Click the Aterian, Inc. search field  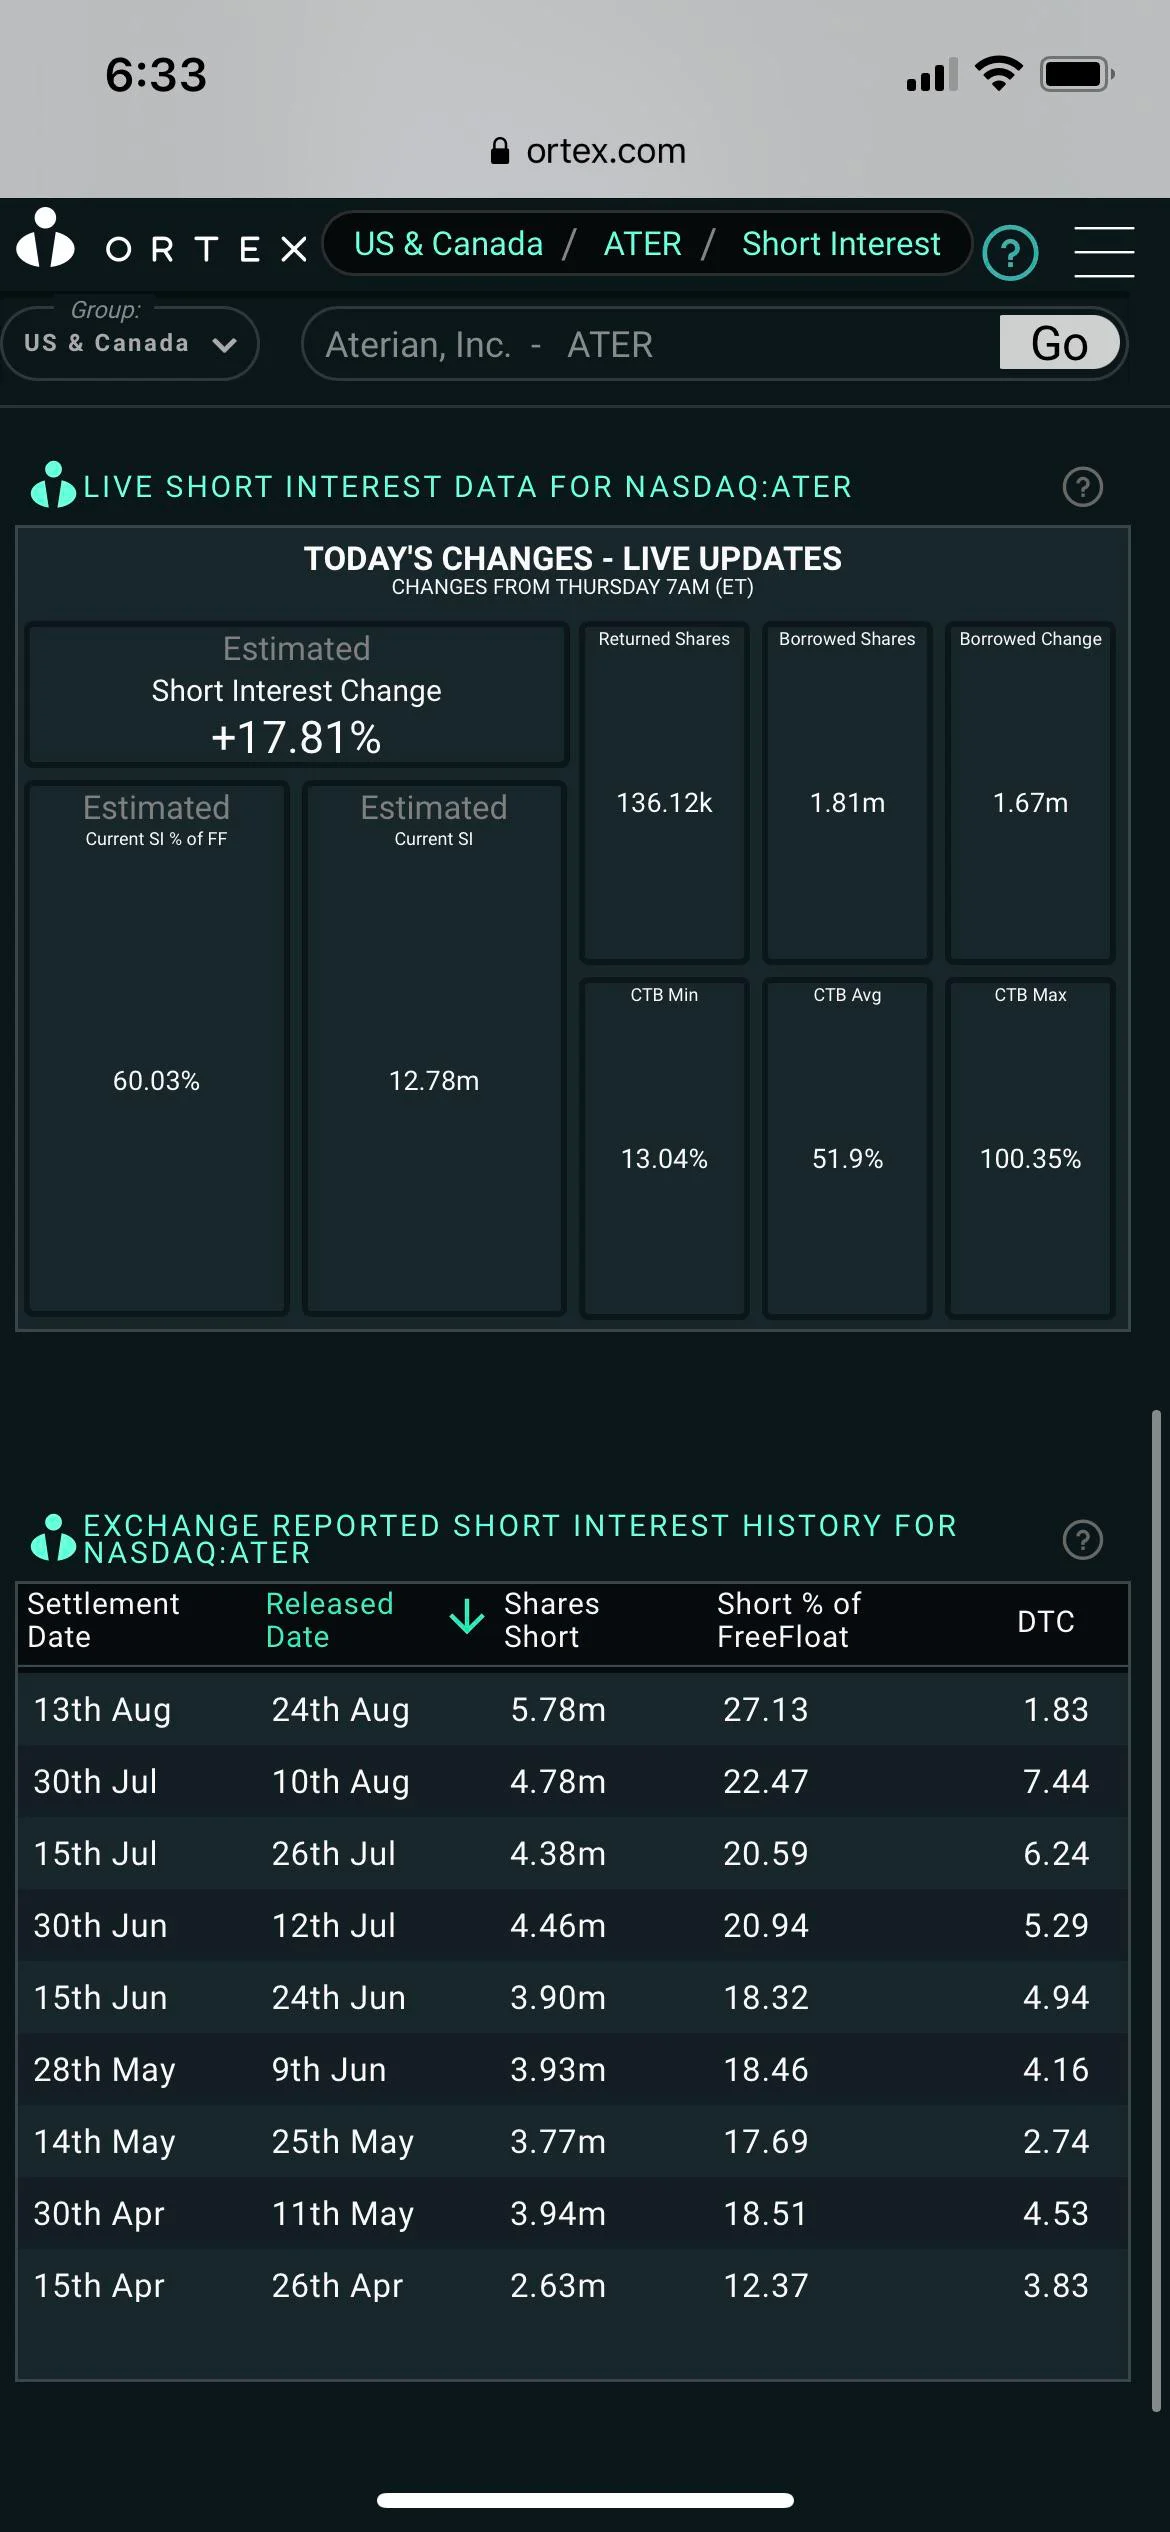(x=650, y=345)
